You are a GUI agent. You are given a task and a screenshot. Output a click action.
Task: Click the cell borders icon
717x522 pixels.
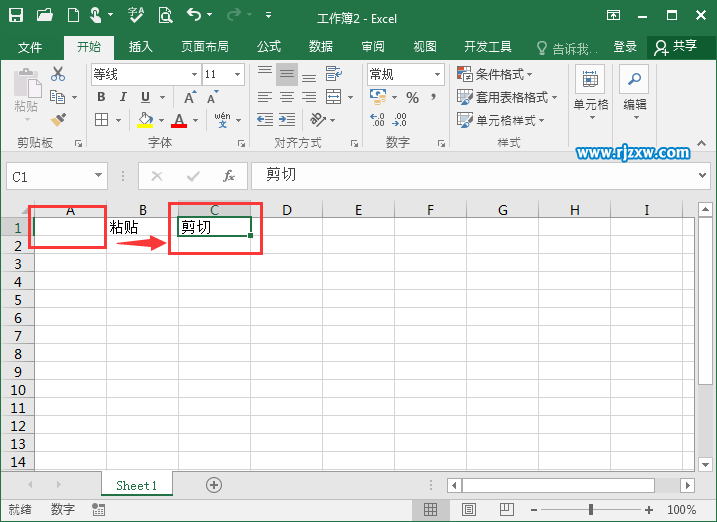coord(101,120)
